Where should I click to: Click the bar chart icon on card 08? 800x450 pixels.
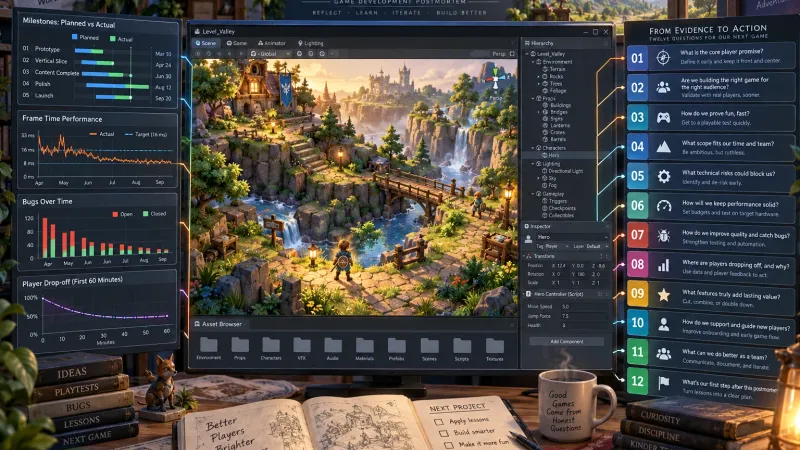(x=663, y=265)
